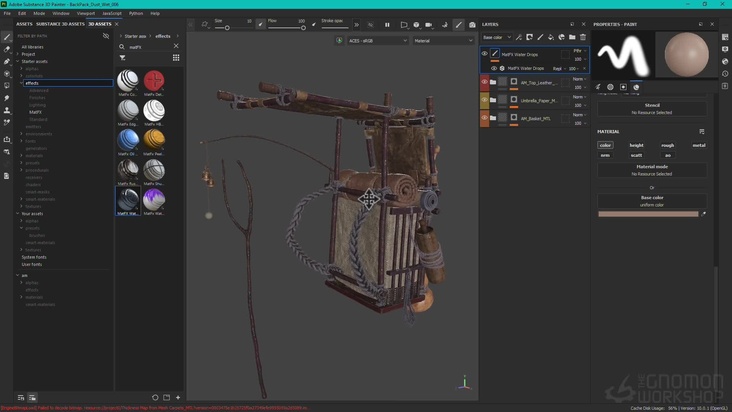Click add fill layer bucket icon
Screen dimensions: 732x412
[x=551, y=37]
